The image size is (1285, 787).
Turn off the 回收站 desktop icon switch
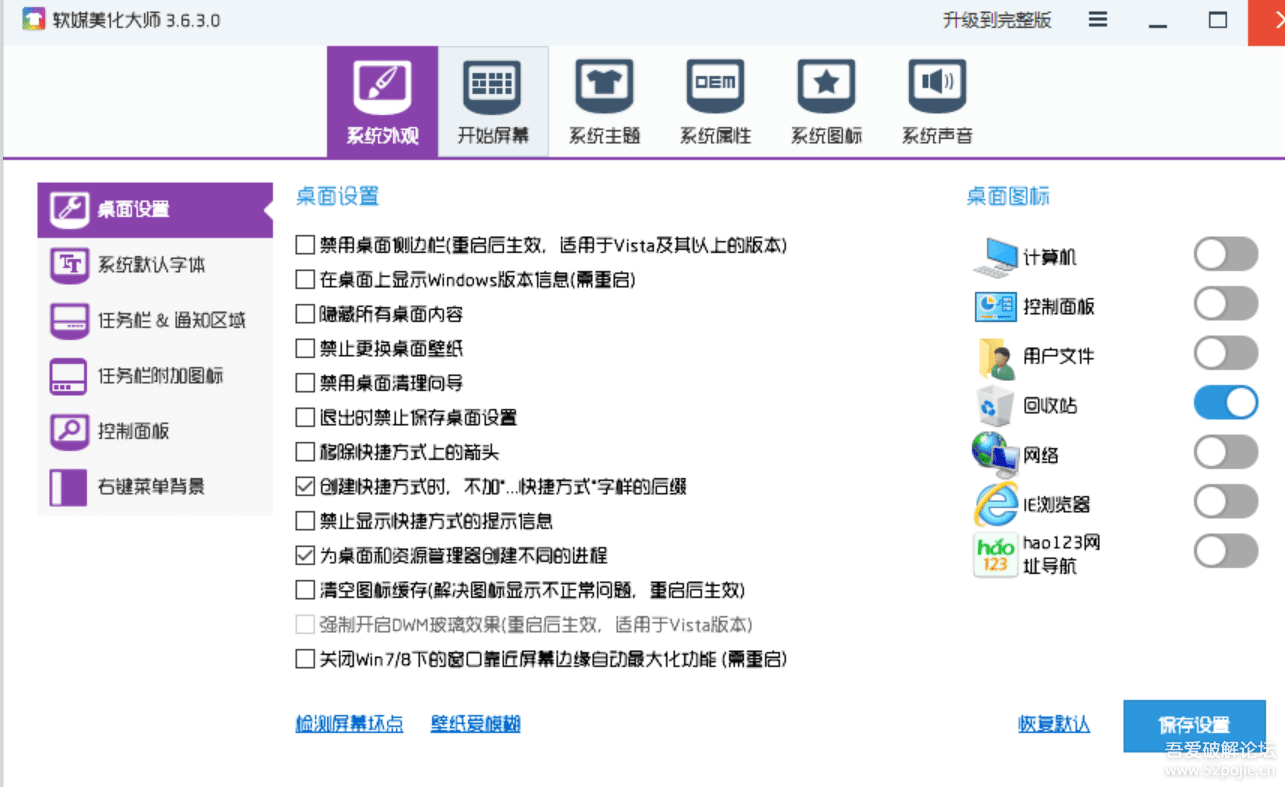pyautogui.click(x=1226, y=403)
